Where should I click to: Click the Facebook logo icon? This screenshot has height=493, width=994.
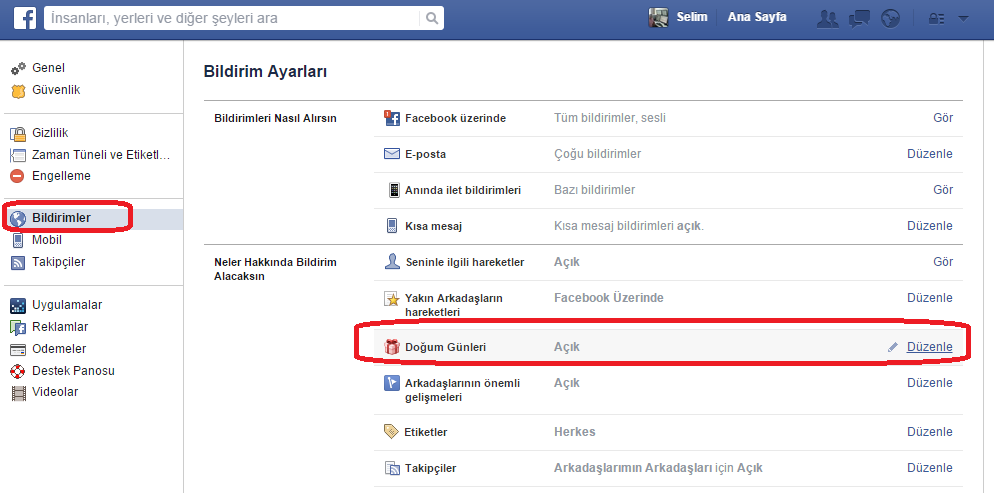click(24, 18)
